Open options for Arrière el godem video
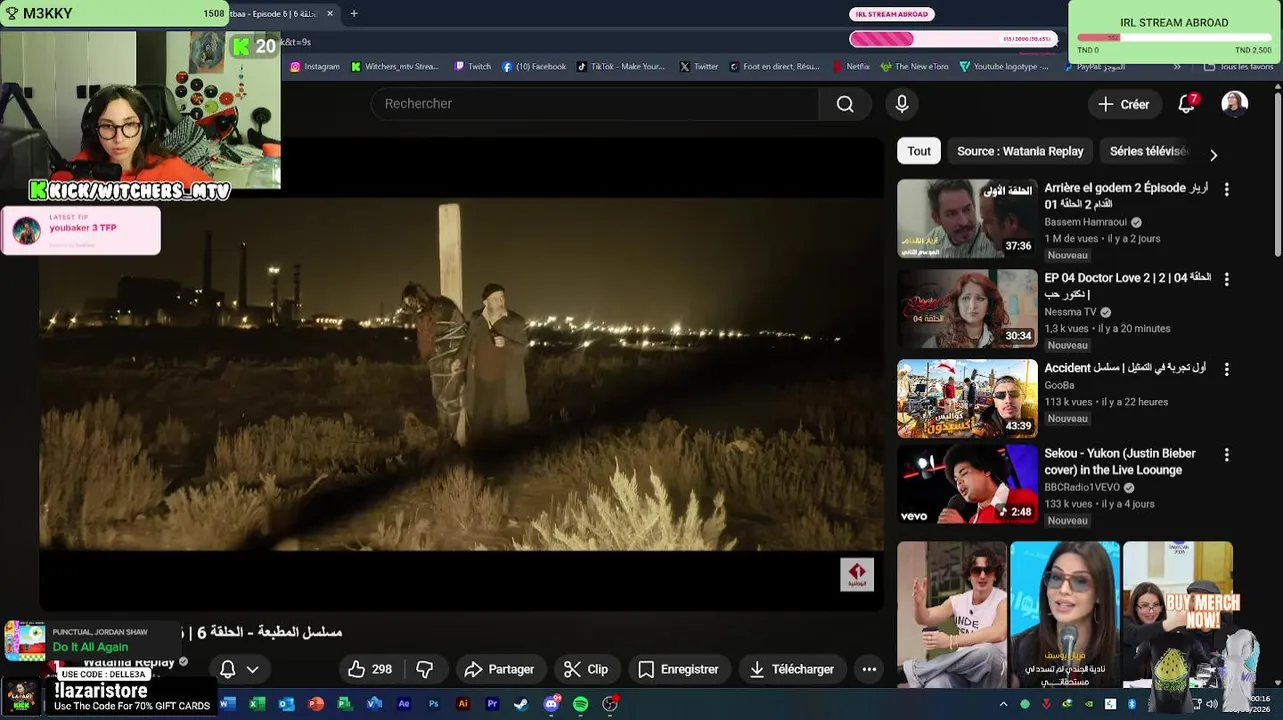 click(x=1226, y=189)
